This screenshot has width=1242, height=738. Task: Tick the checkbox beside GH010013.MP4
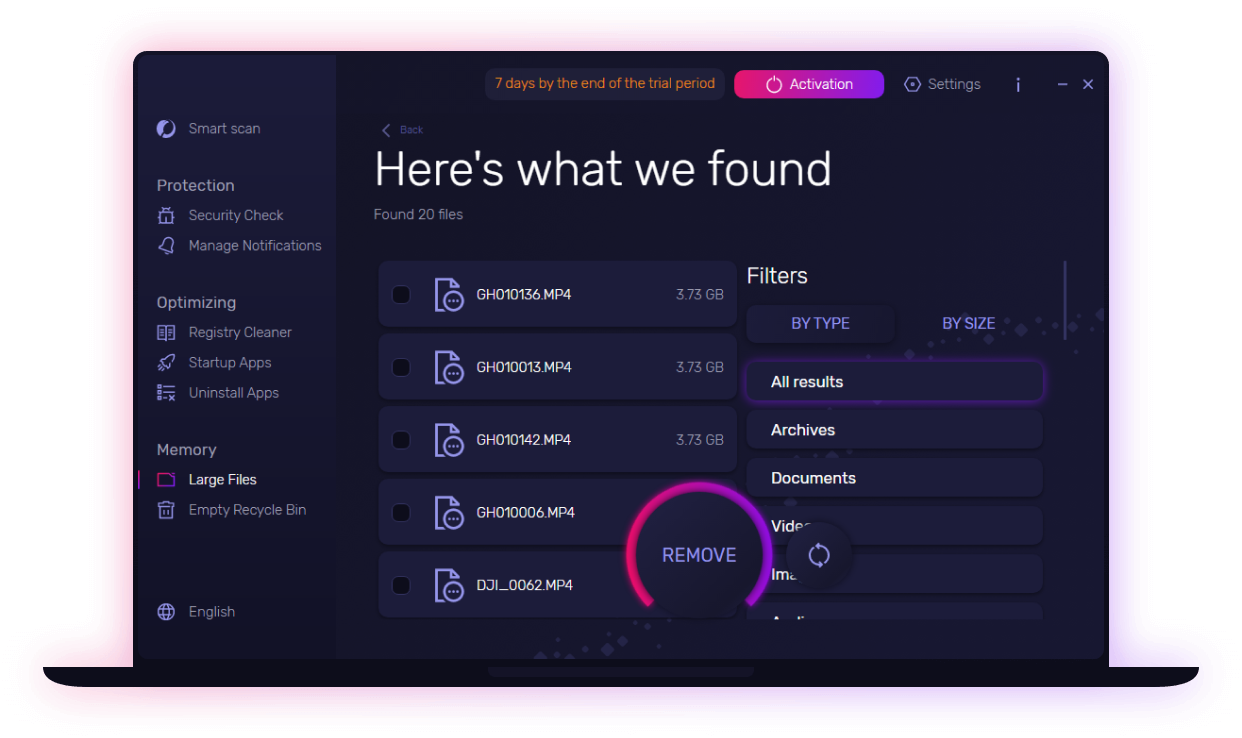(401, 367)
